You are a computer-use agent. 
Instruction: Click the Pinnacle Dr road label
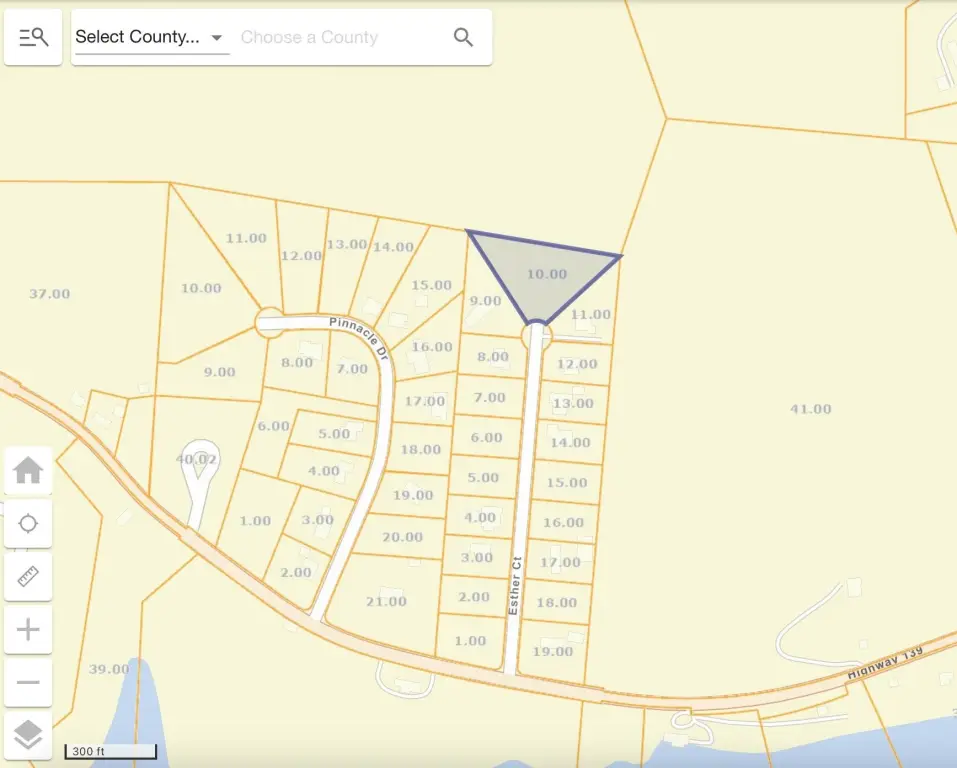(x=359, y=338)
